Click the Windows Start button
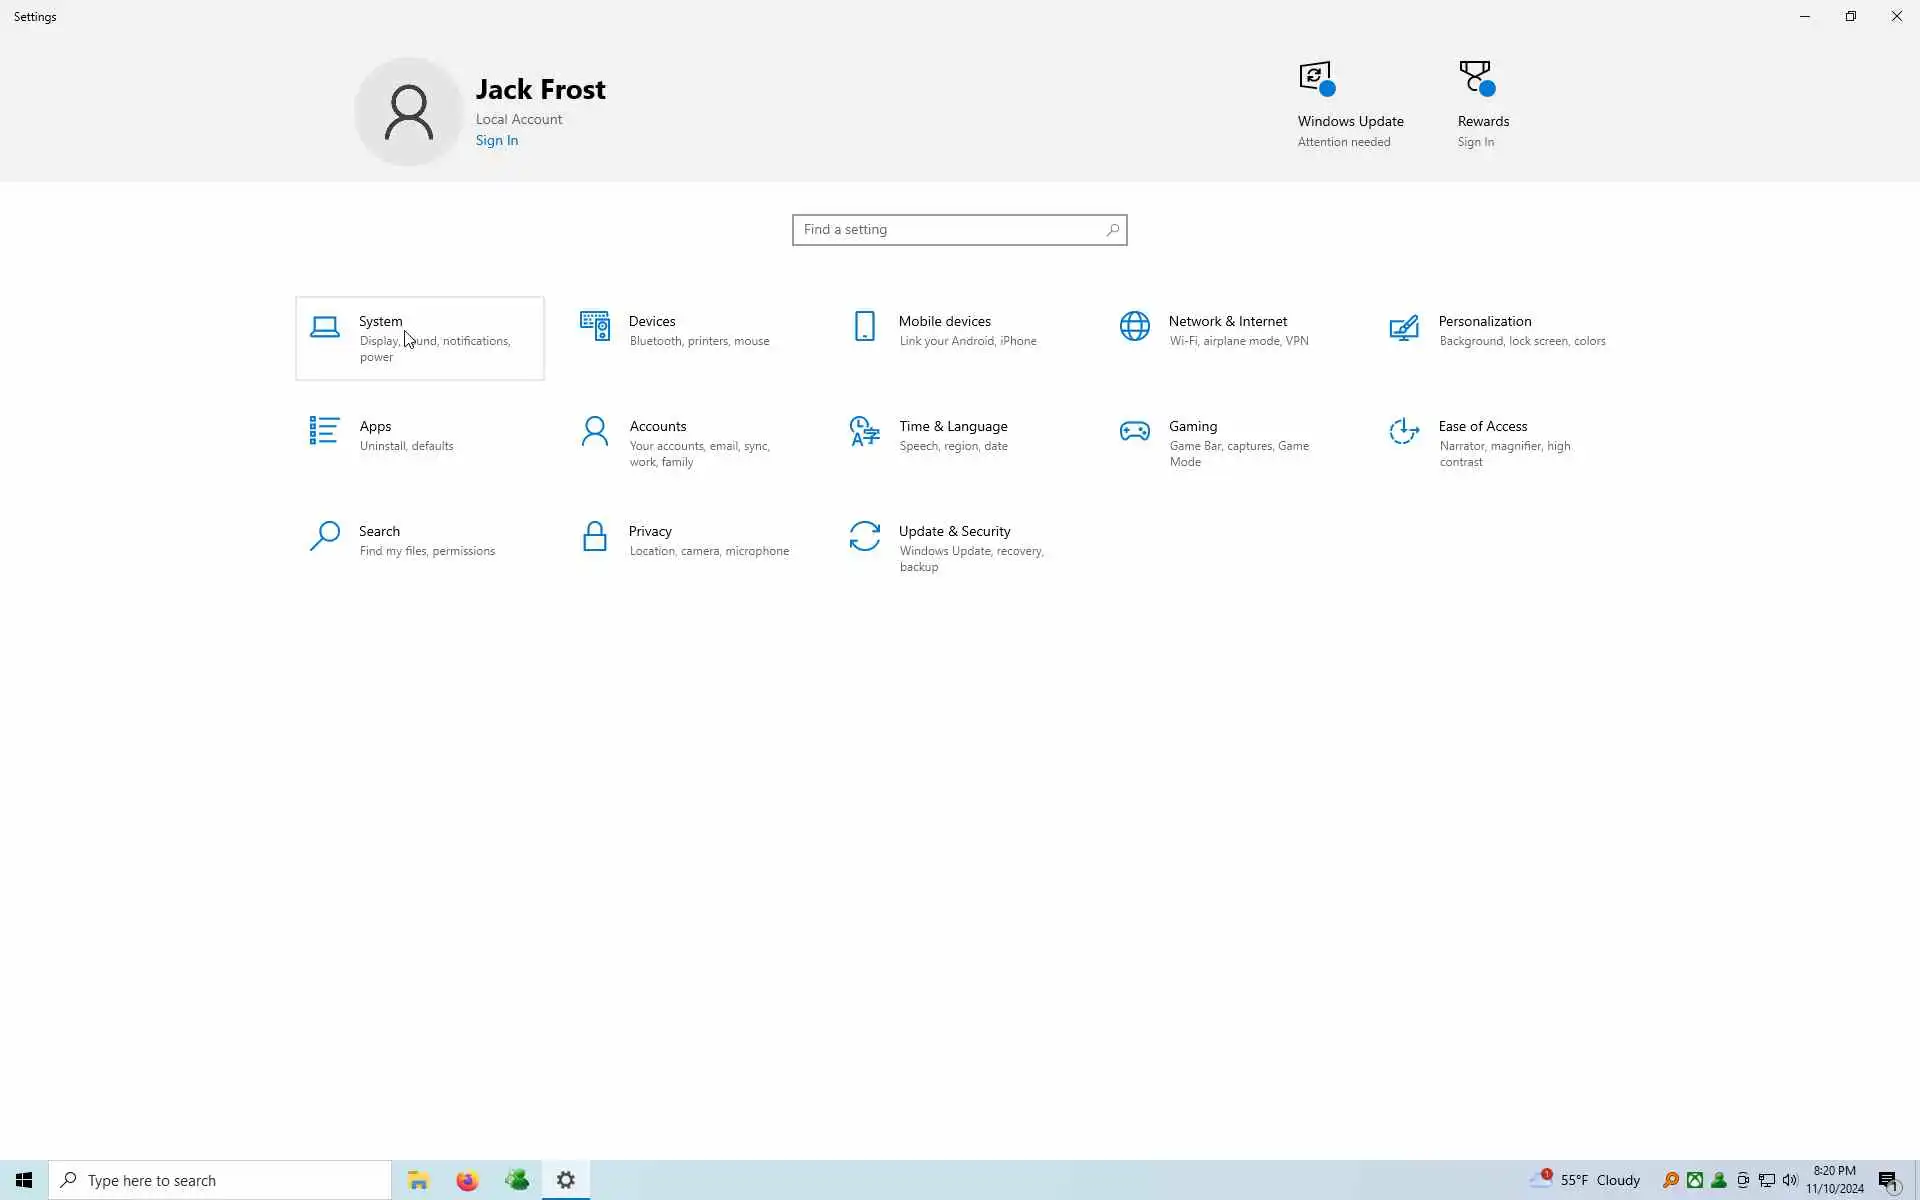The image size is (1920, 1200). (24, 1181)
